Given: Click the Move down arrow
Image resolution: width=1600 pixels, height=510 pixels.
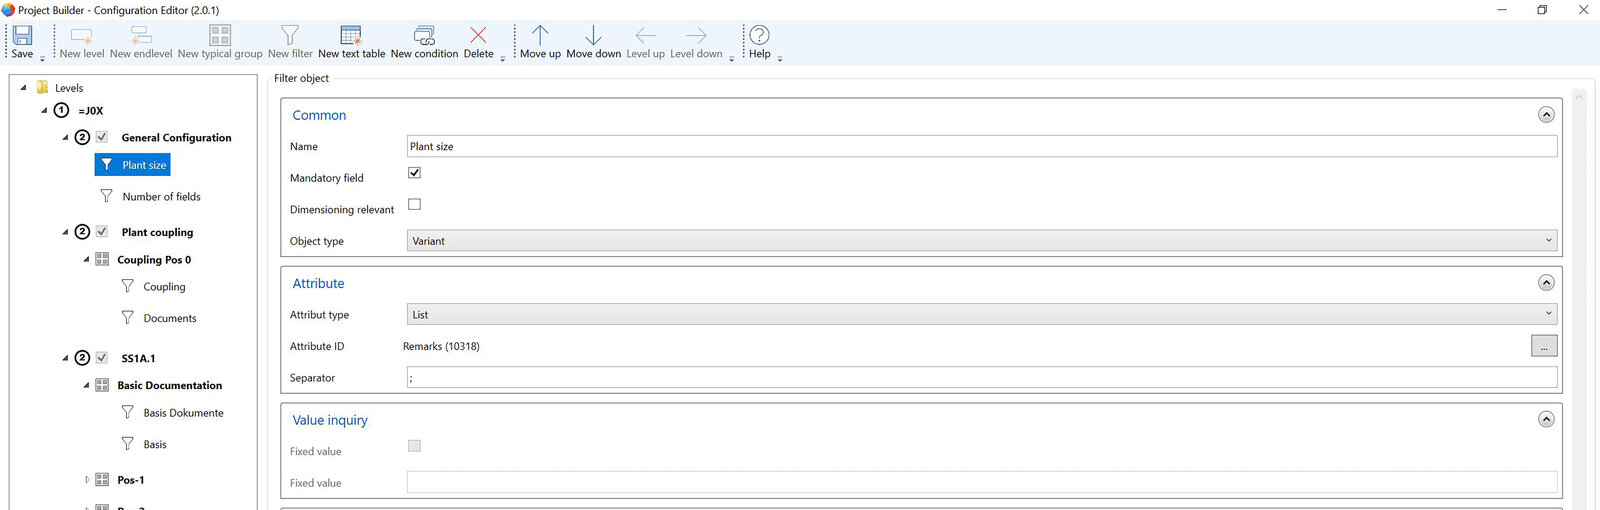Looking at the screenshot, I should click(x=593, y=36).
